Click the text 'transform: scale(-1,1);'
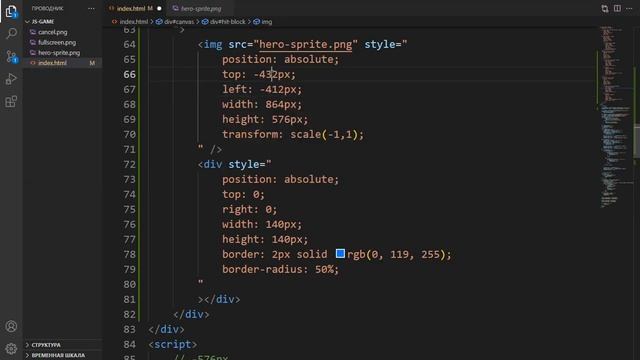 293,134
